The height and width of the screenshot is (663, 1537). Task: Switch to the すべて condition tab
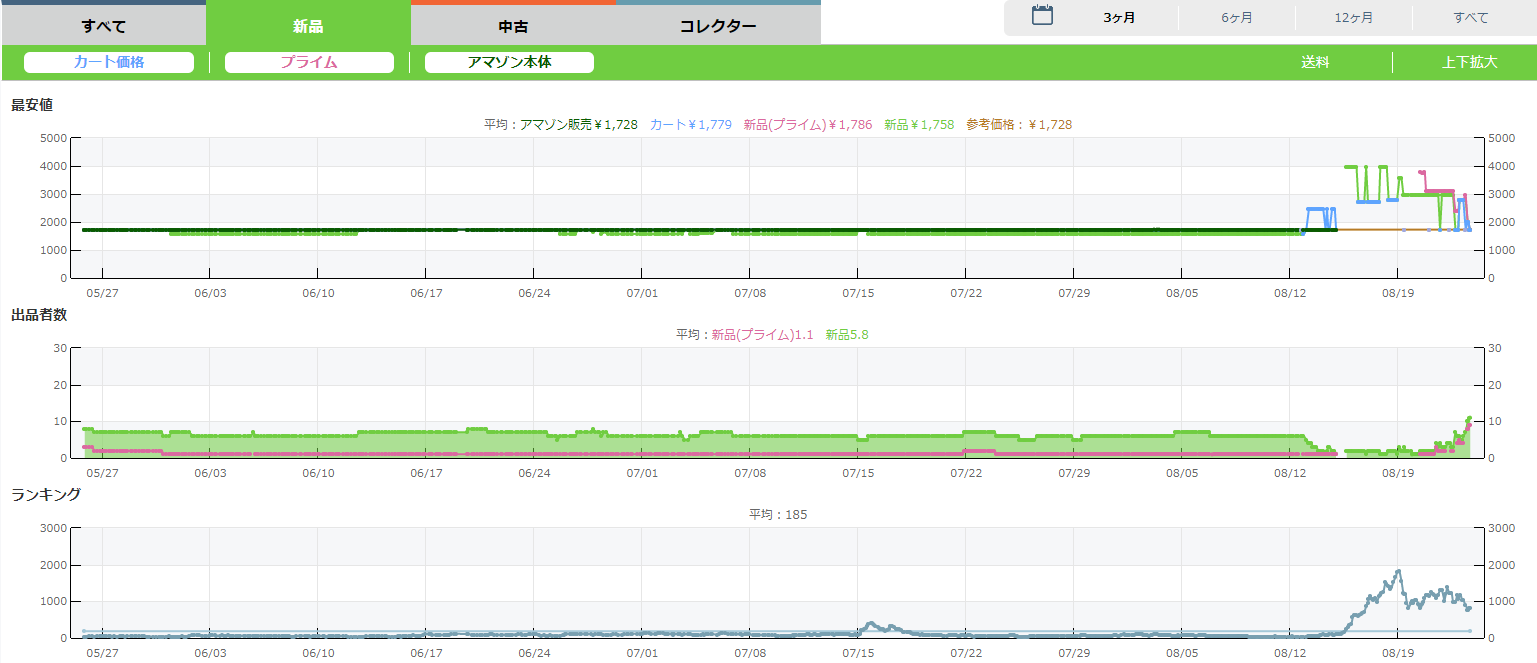coord(103,26)
